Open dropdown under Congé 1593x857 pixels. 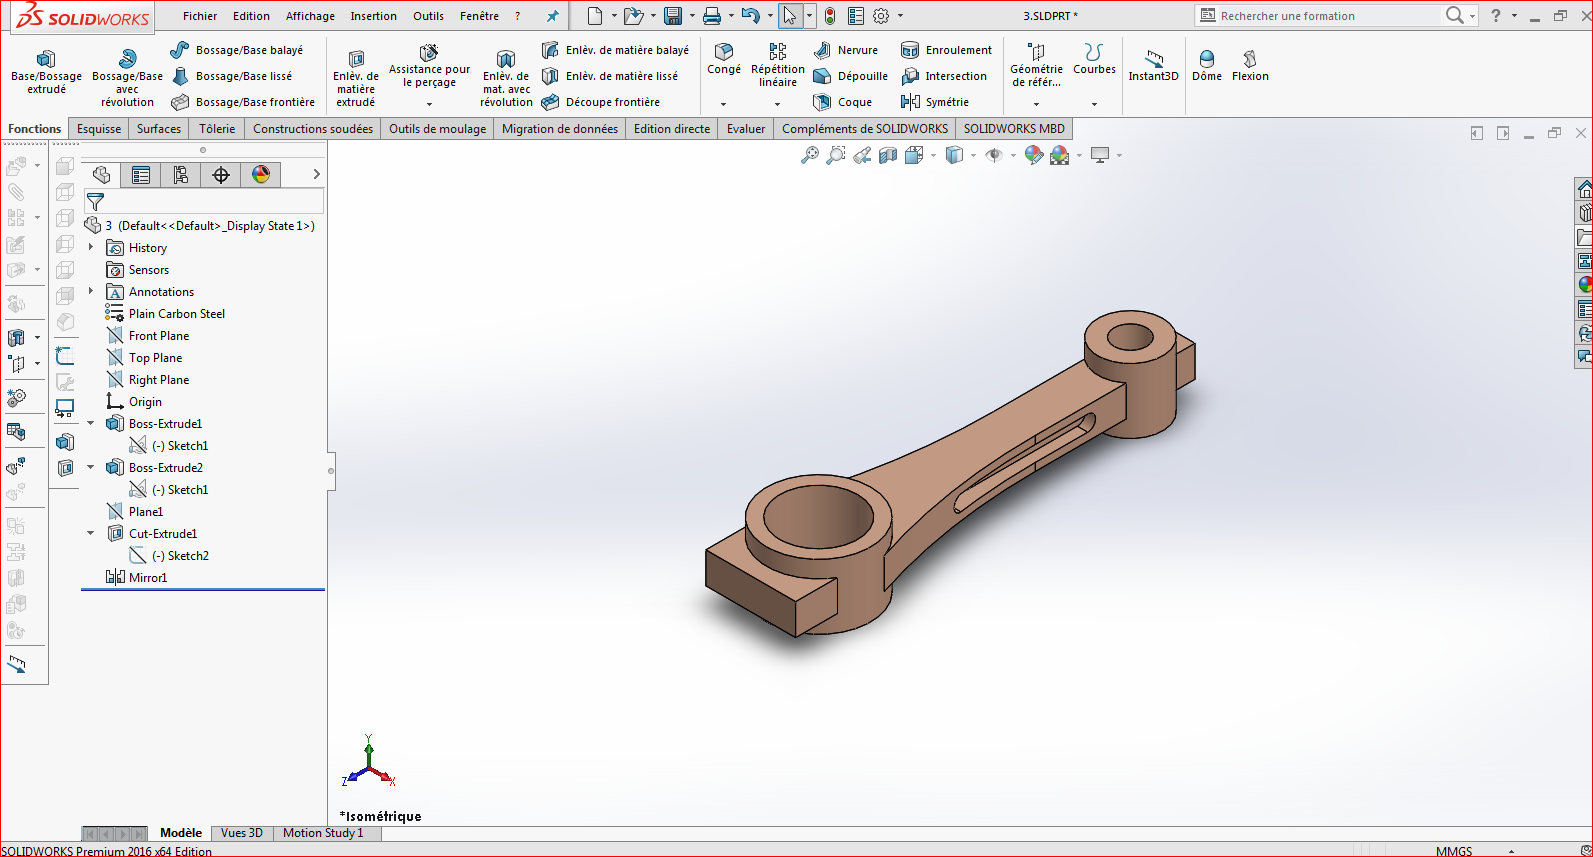point(723,104)
